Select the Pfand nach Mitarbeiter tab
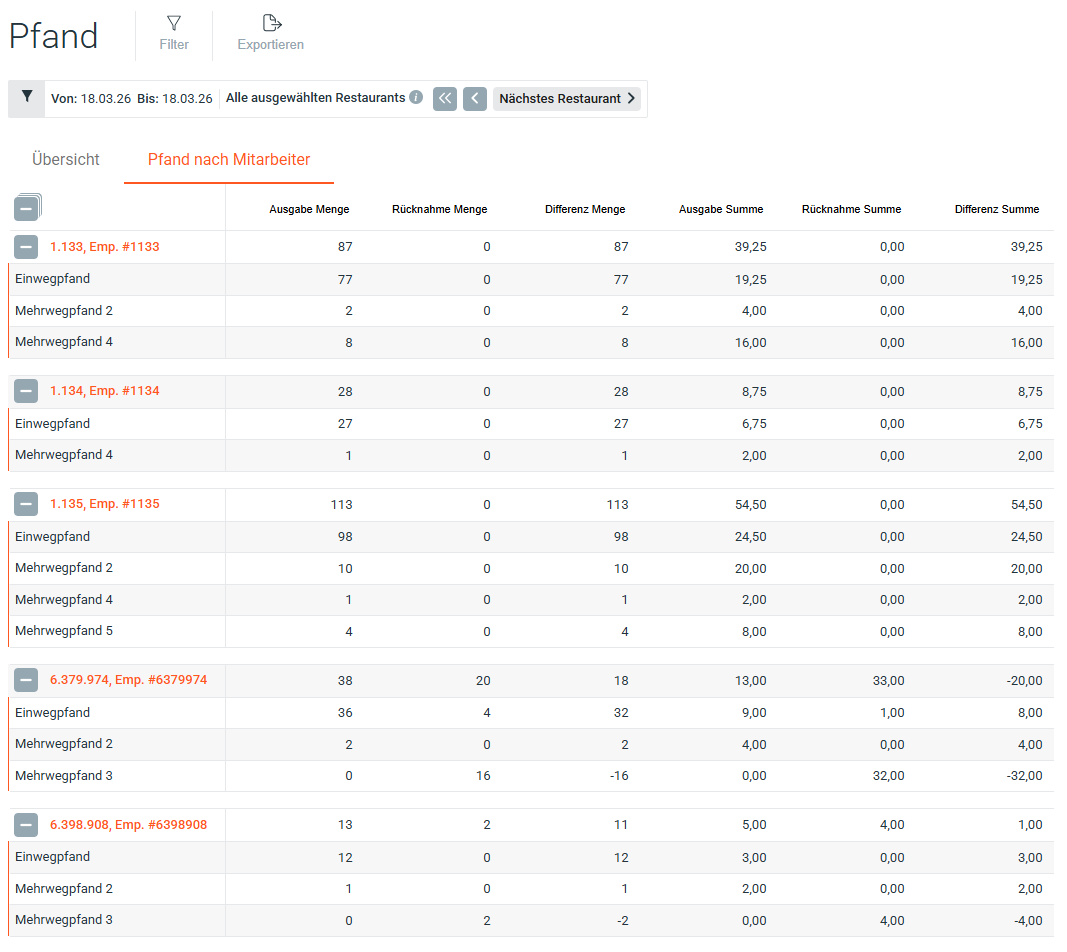Viewport: 1067px width, 952px height. [x=229, y=159]
